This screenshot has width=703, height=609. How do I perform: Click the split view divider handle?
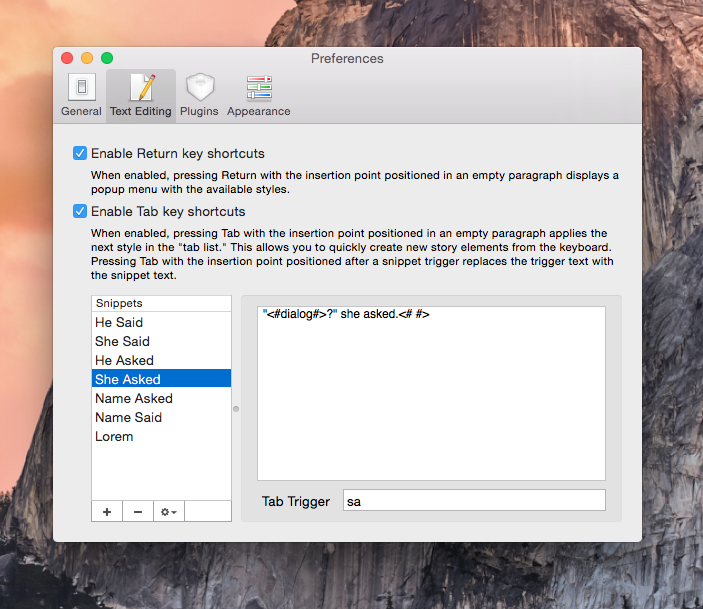(236, 409)
